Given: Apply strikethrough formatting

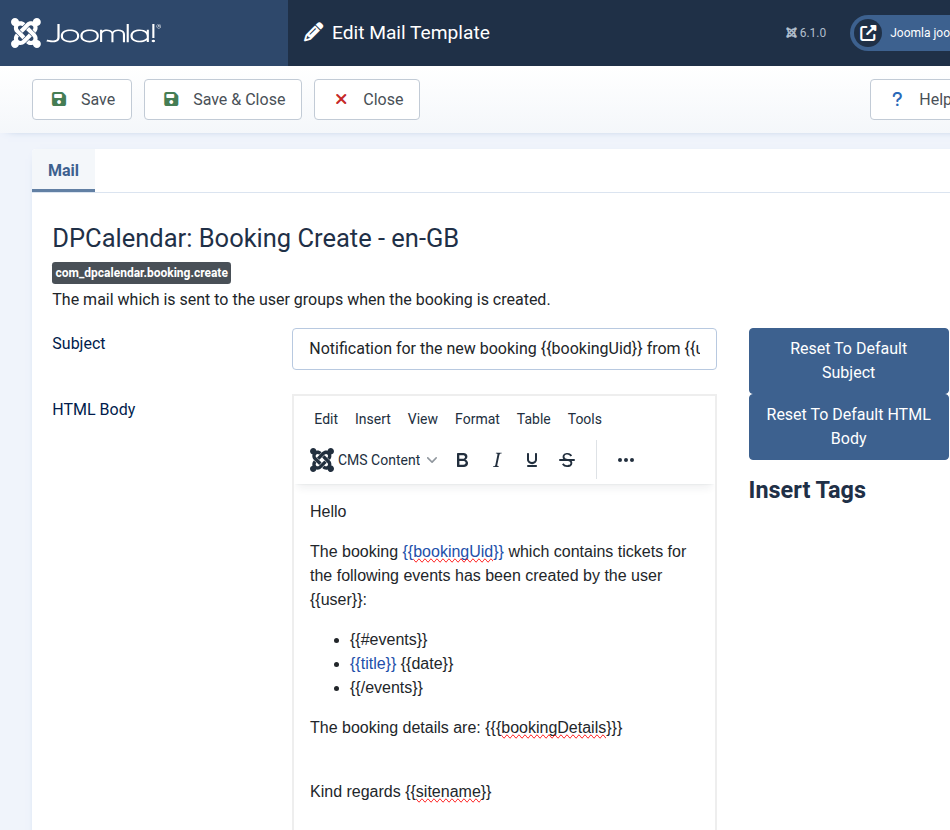Looking at the screenshot, I should coord(566,459).
